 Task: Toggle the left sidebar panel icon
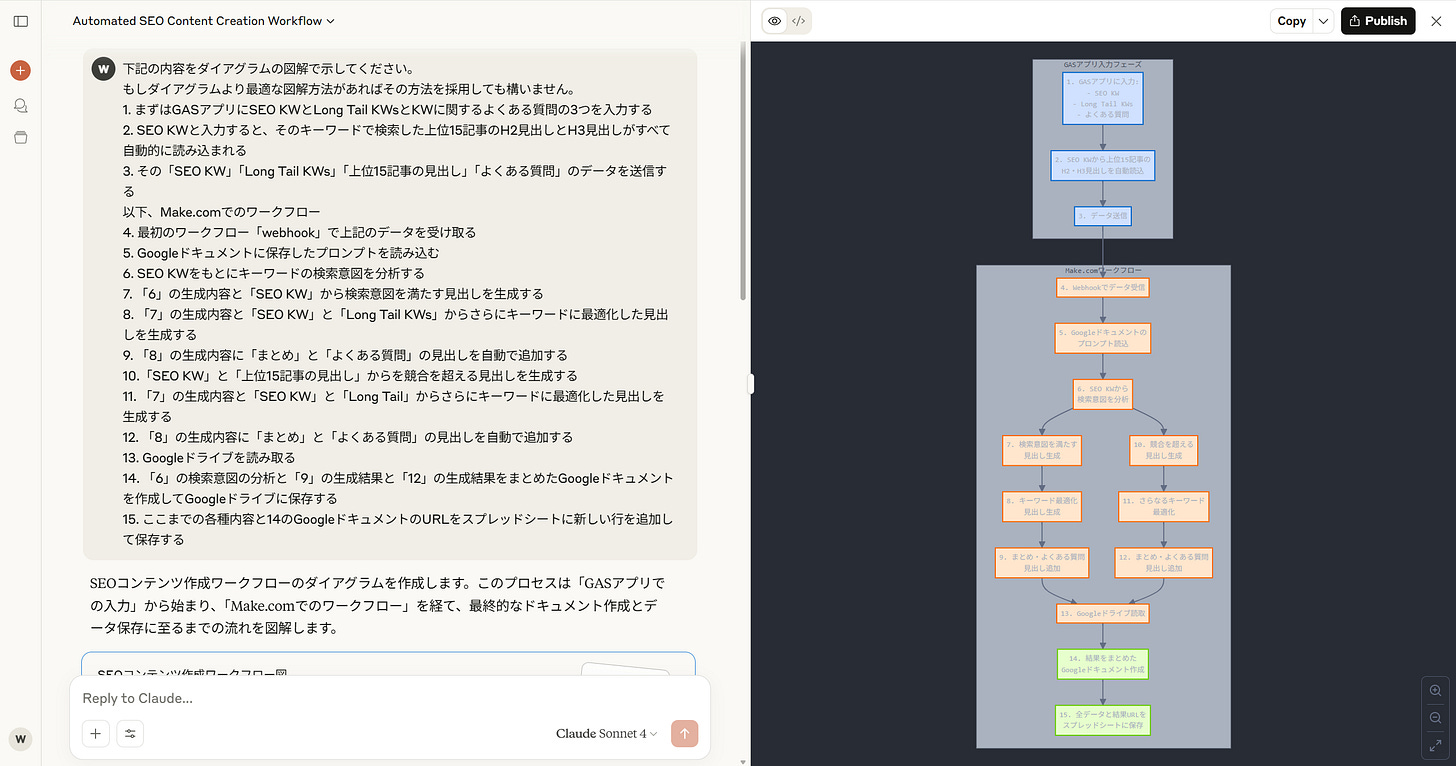pos(20,21)
